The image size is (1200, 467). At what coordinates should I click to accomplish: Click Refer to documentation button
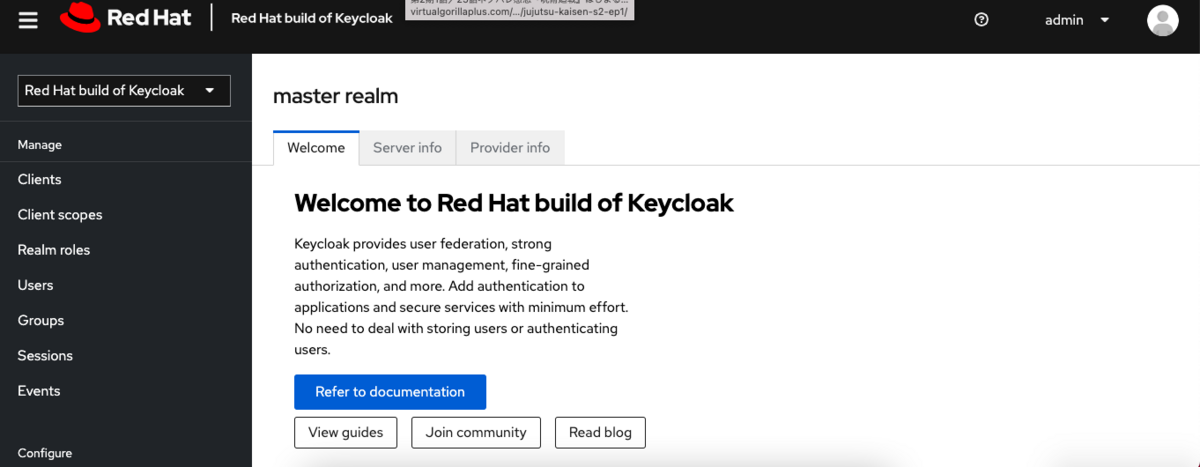click(390, 392)
